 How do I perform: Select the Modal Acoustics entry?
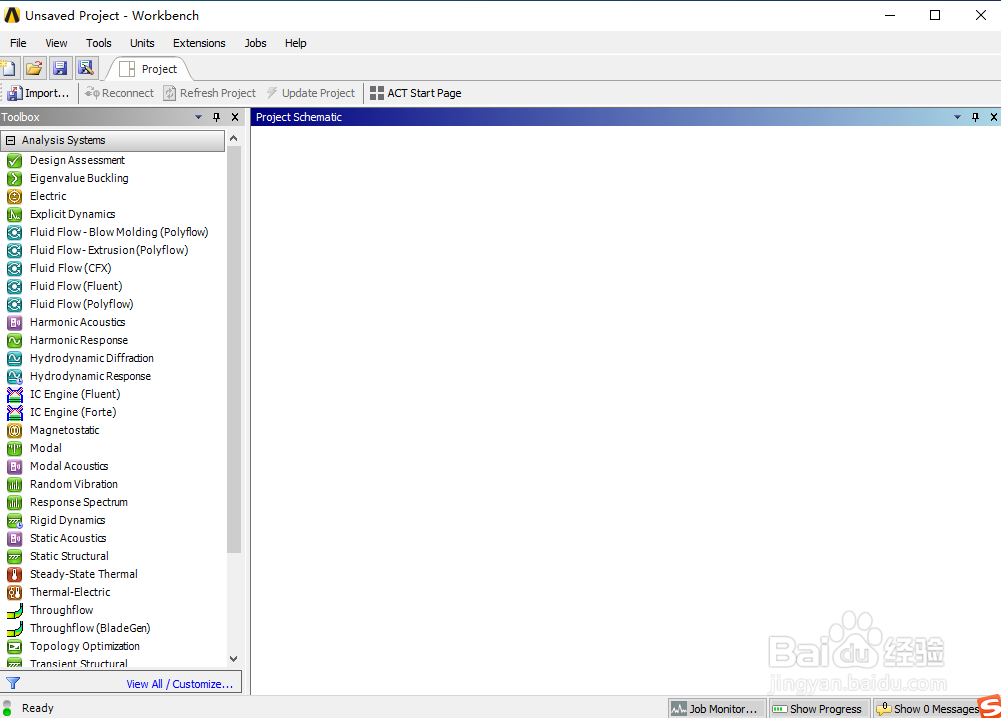click(x=69, y=467)
